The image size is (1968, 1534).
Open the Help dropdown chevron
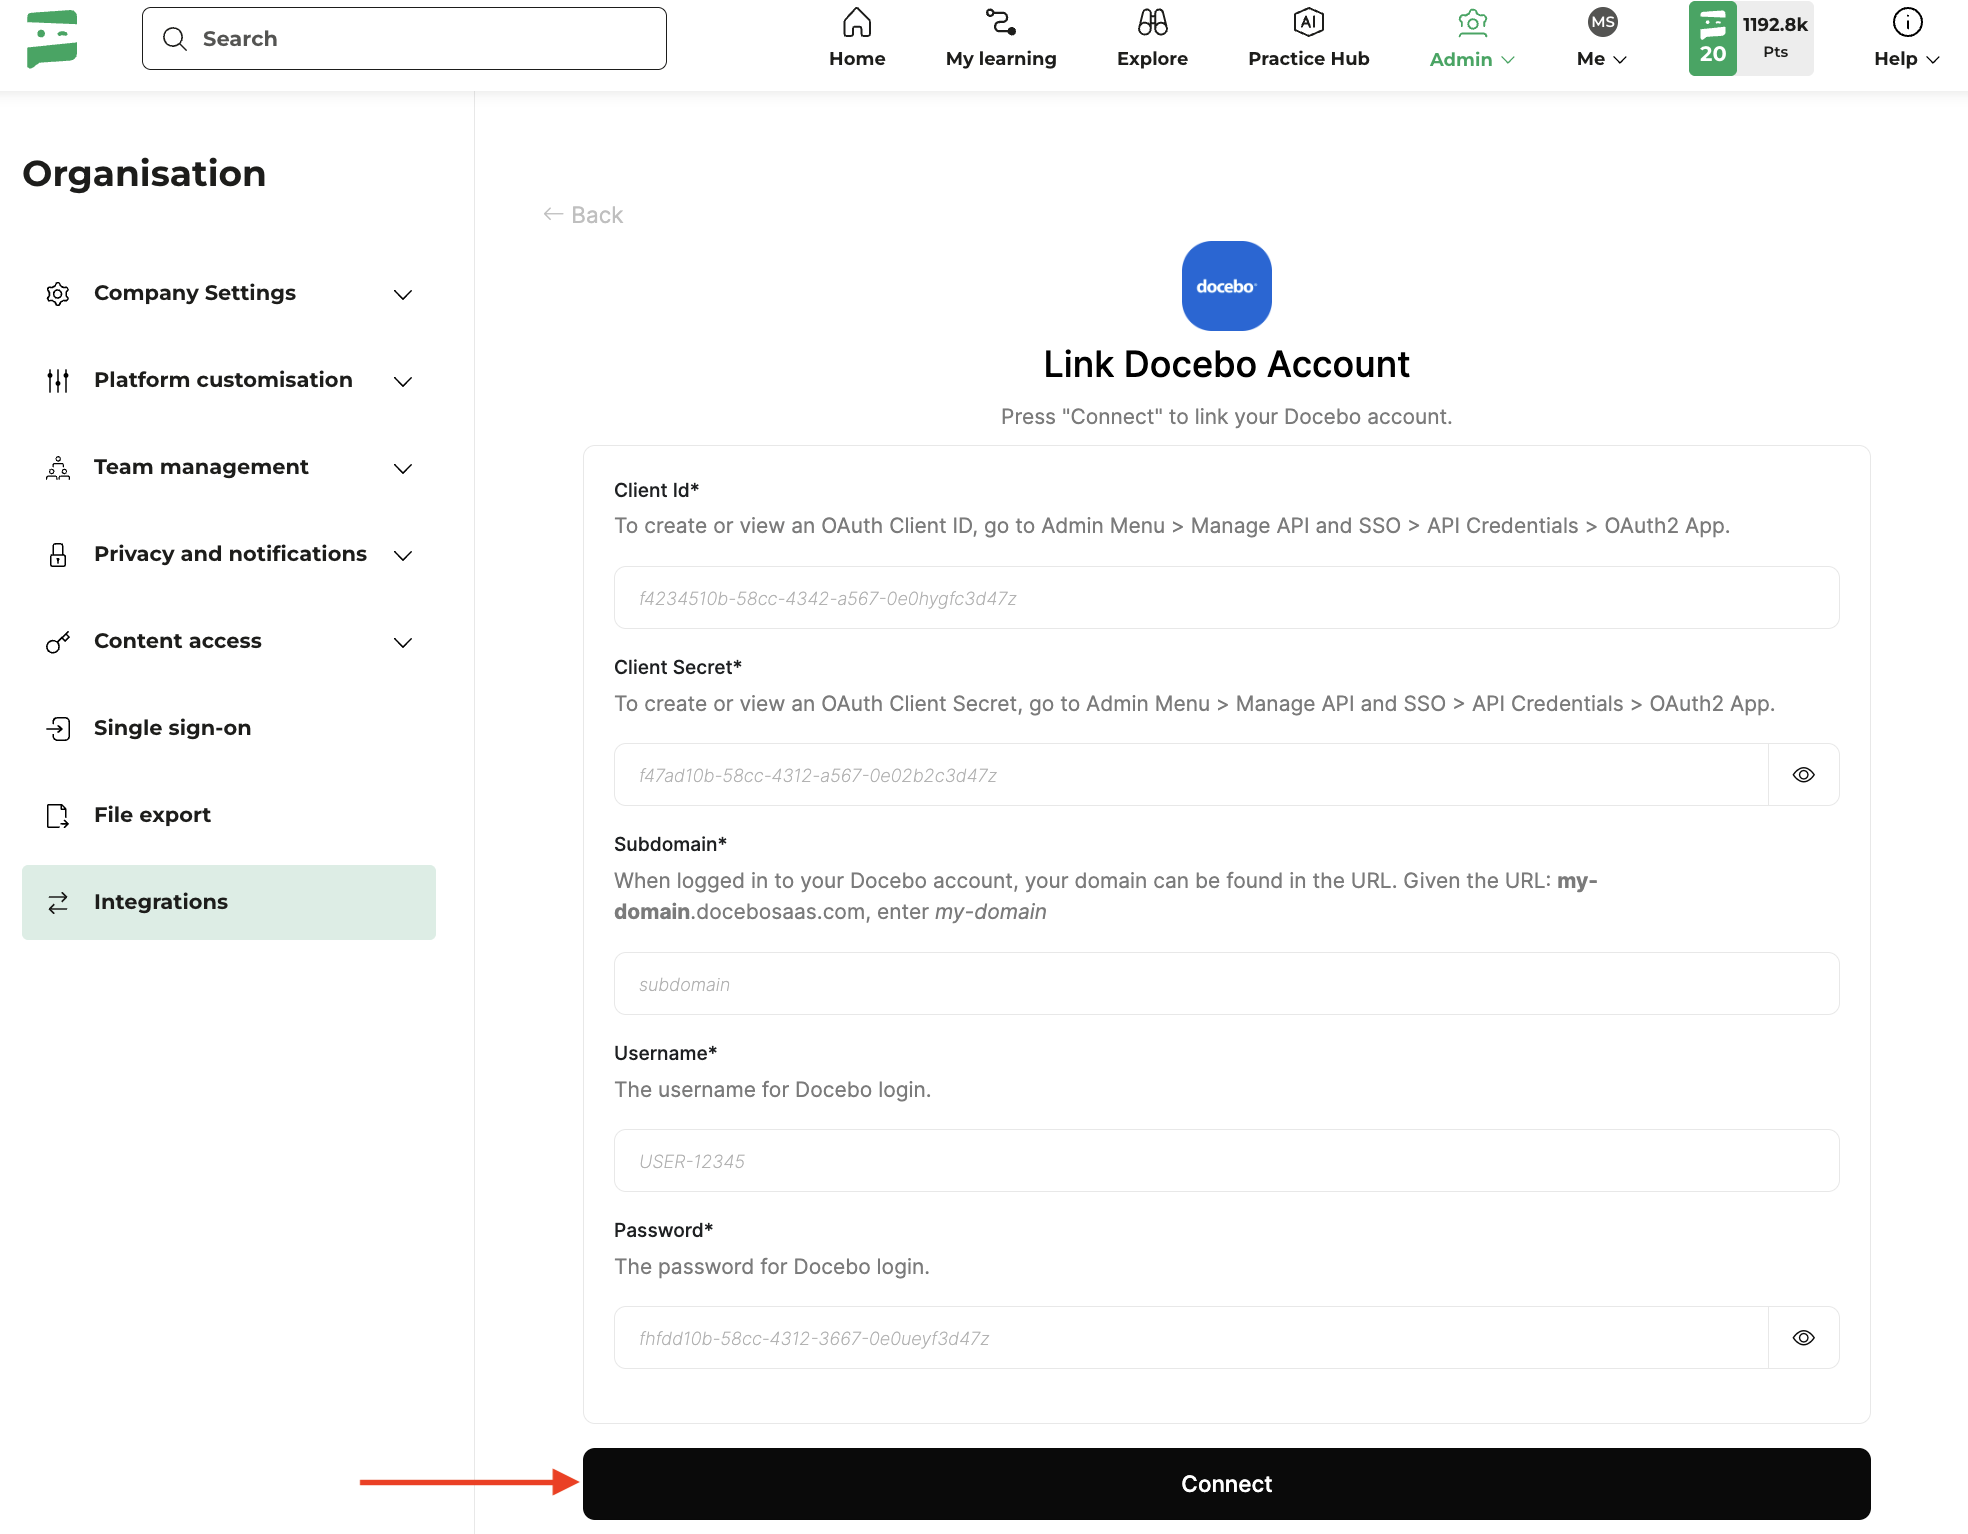tap(1933, 60)
